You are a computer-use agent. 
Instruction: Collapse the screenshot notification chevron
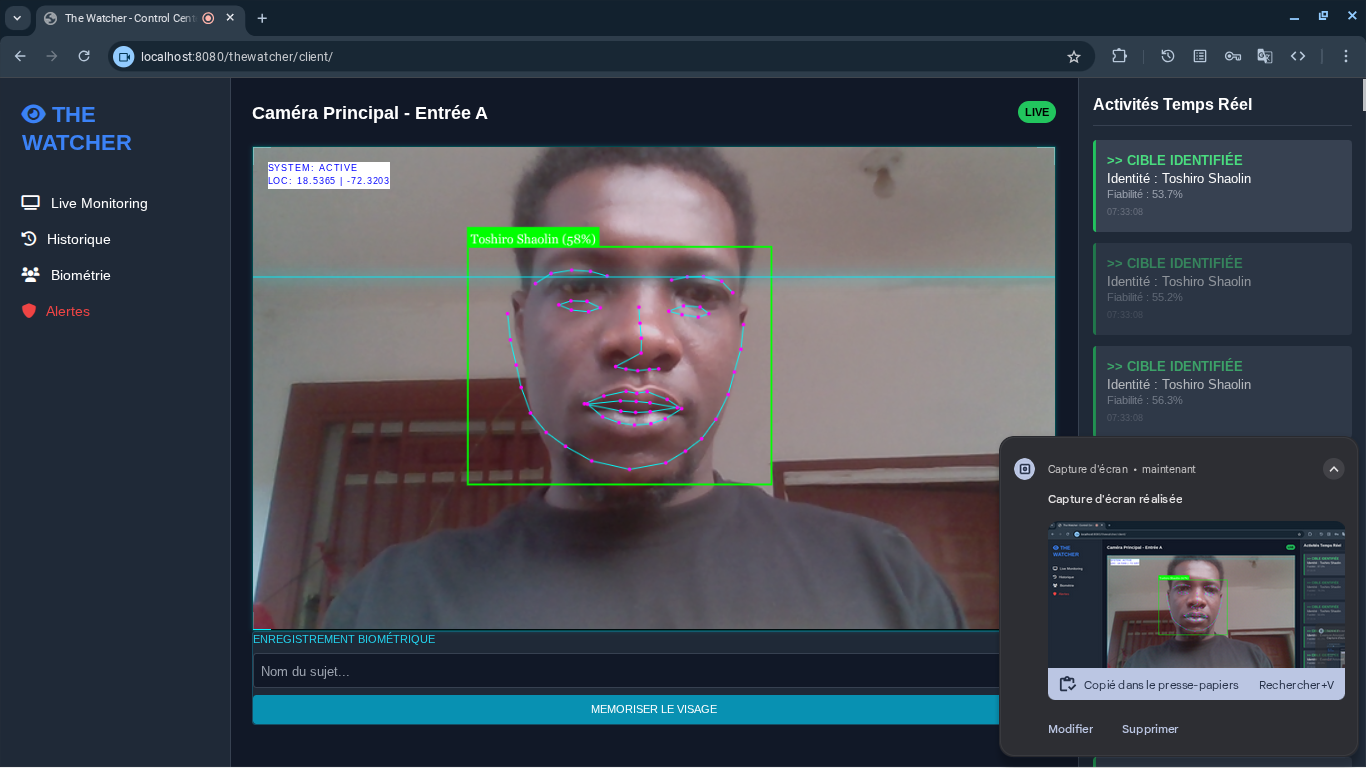pyautogui.click(x=1333, y=469)
